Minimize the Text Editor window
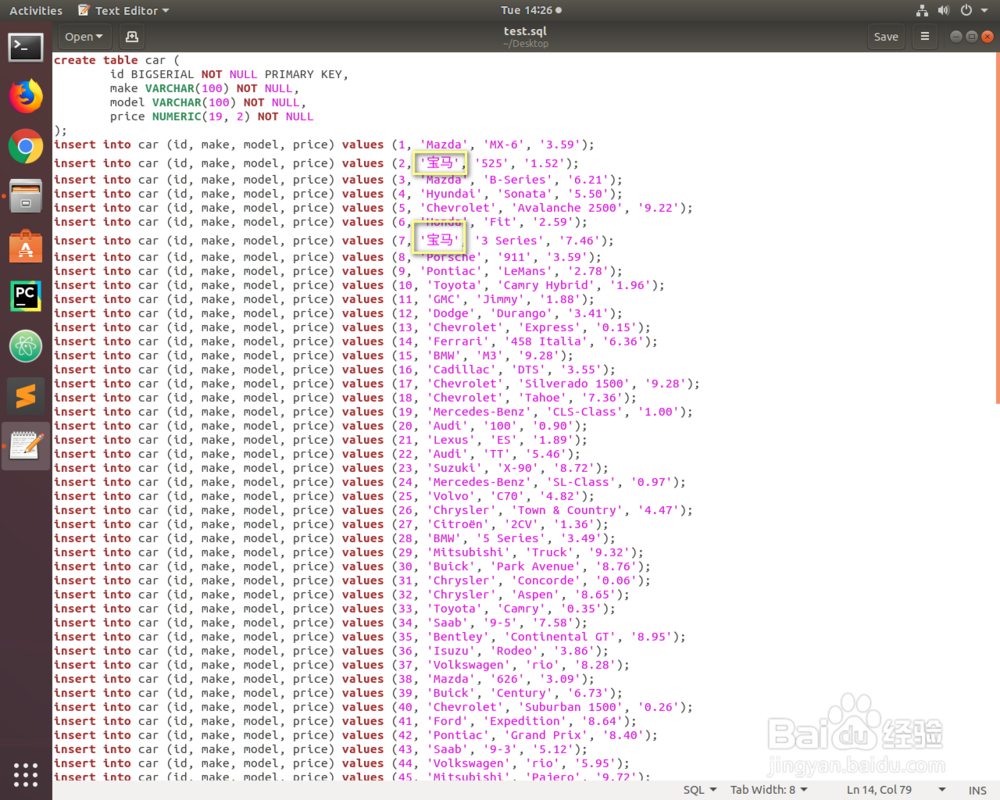1000x800 pixels. click(956, 36)
